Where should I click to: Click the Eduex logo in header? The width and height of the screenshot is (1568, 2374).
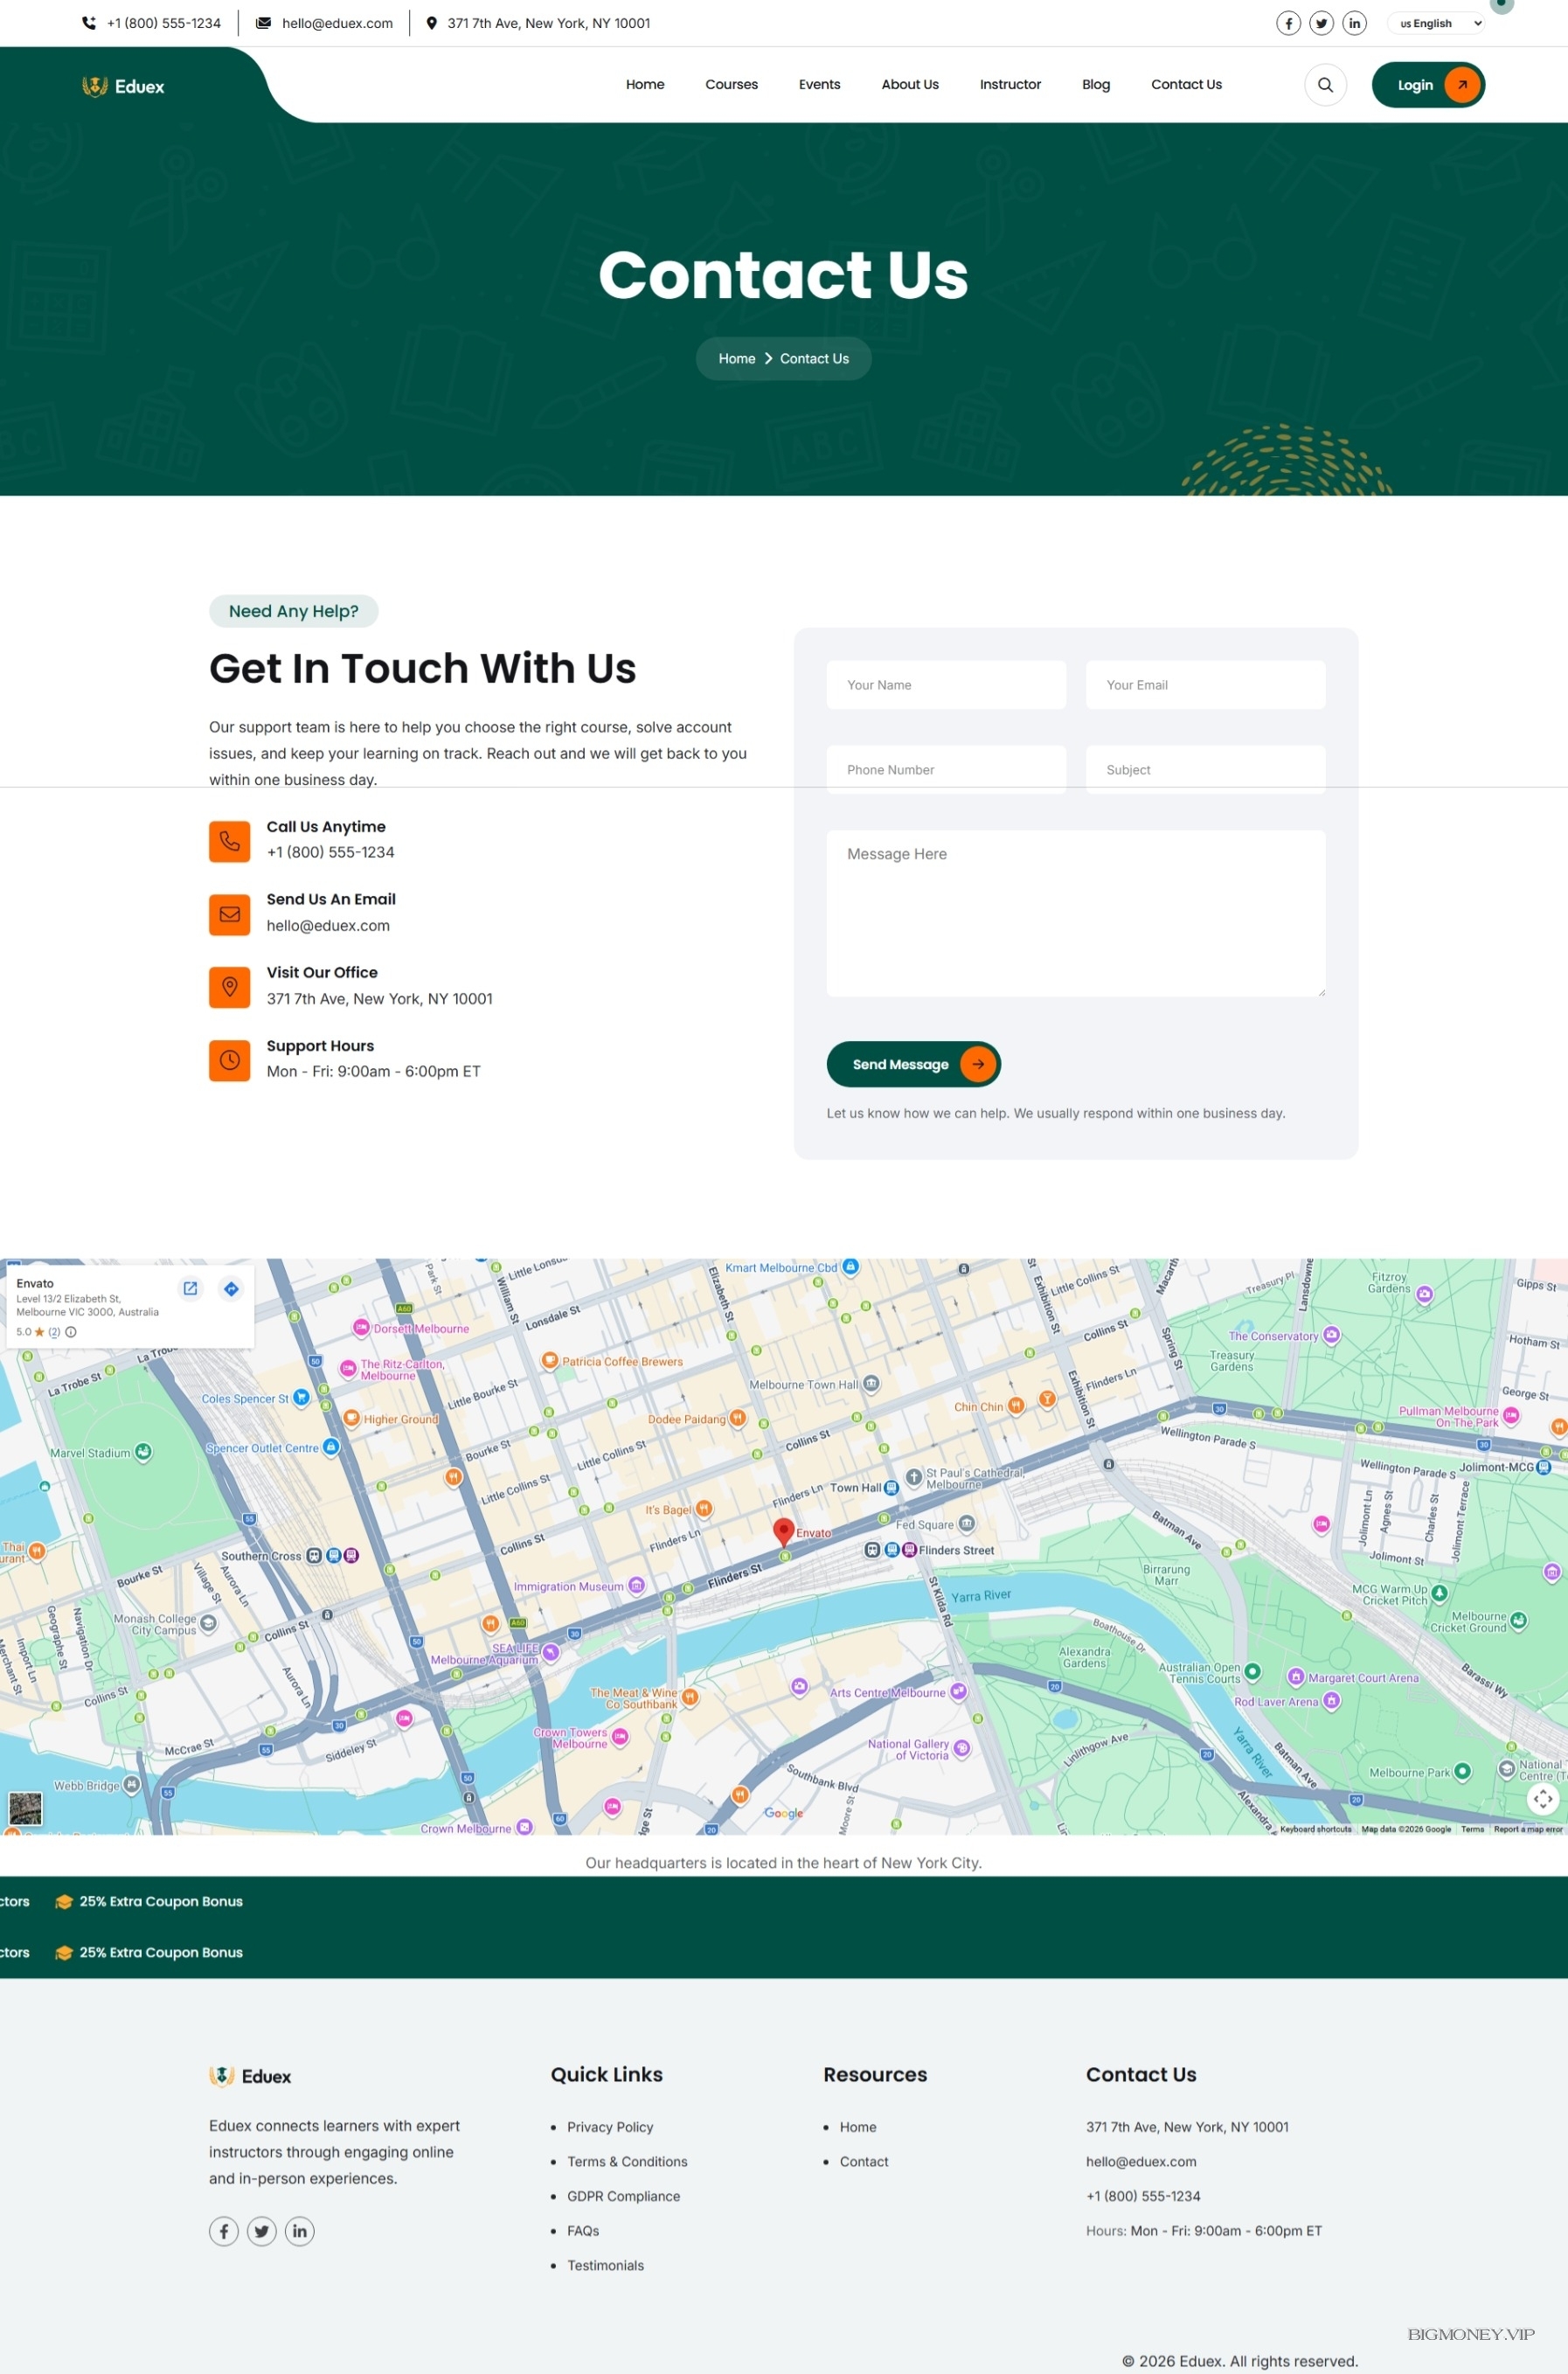[x=124, y=87]
